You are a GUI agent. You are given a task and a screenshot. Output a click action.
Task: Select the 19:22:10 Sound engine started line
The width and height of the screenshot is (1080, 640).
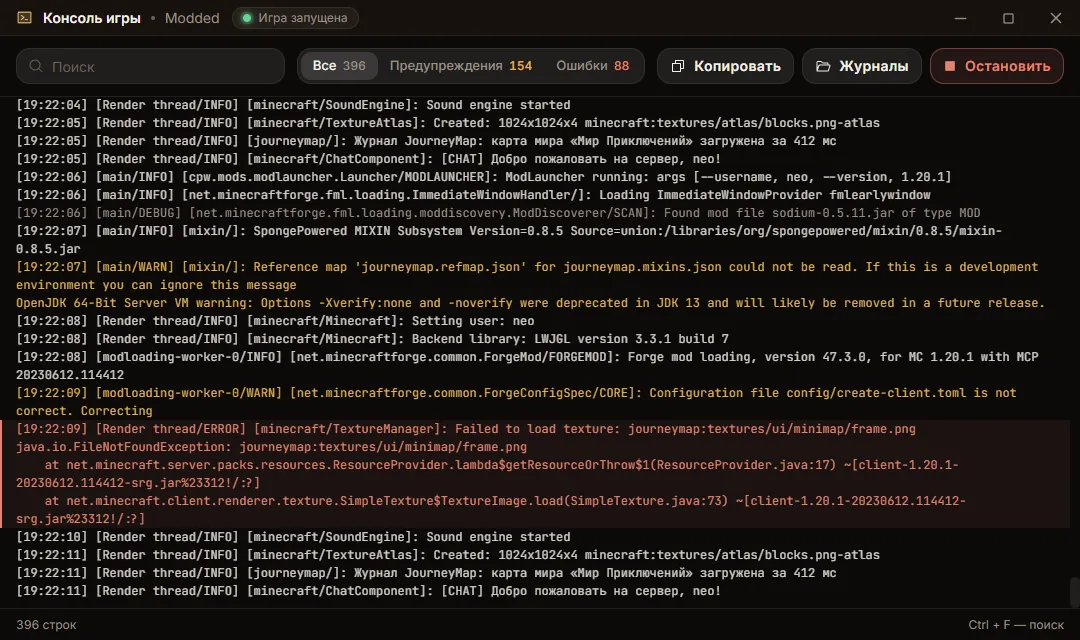click(x=293, y=537)
